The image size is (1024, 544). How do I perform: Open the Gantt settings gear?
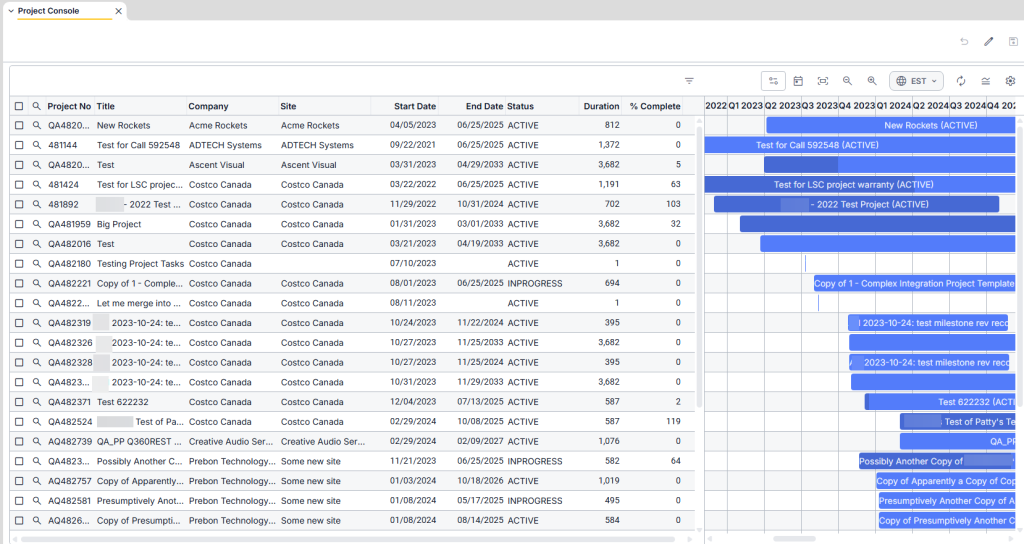(x=1010, y=81)
